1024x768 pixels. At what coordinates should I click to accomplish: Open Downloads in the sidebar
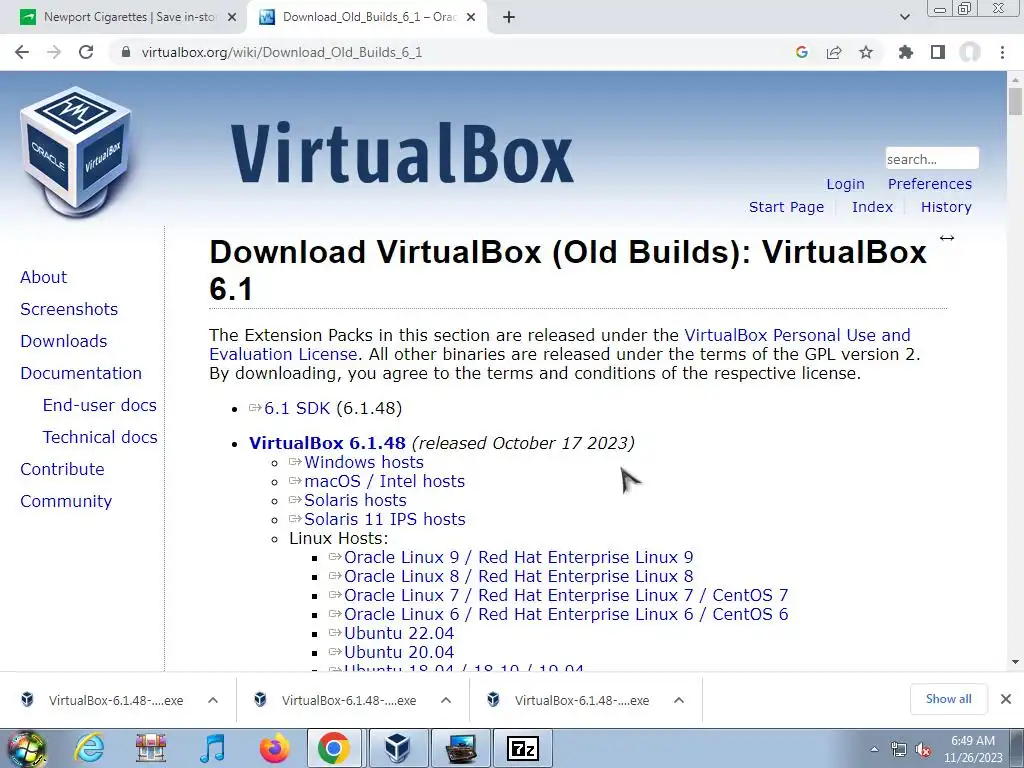pos(63,341)
